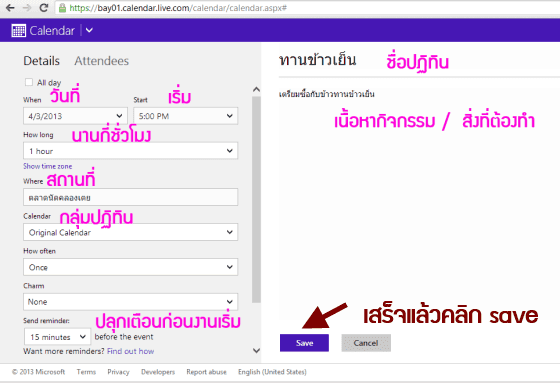Expand the Original Calendar dropdown
This screenshot has width=560, height=383.
[x=131, y=232]
